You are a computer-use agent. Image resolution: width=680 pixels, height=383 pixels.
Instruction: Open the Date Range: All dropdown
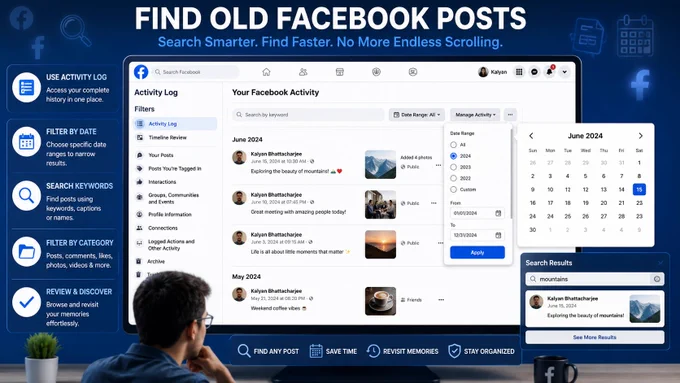(x=417, y=115)
